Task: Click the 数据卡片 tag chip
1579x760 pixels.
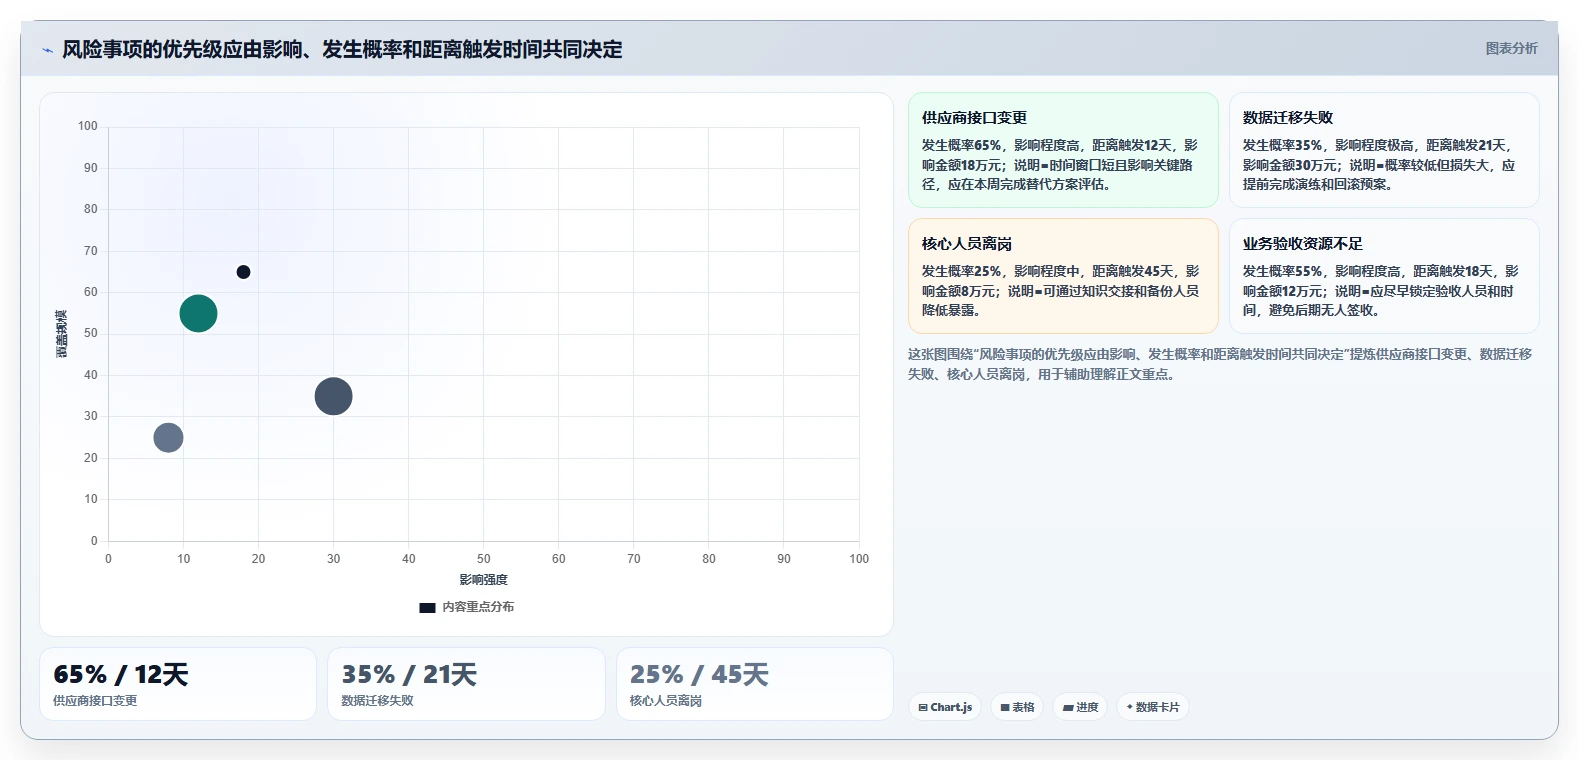Action: tap(1153, 707)
